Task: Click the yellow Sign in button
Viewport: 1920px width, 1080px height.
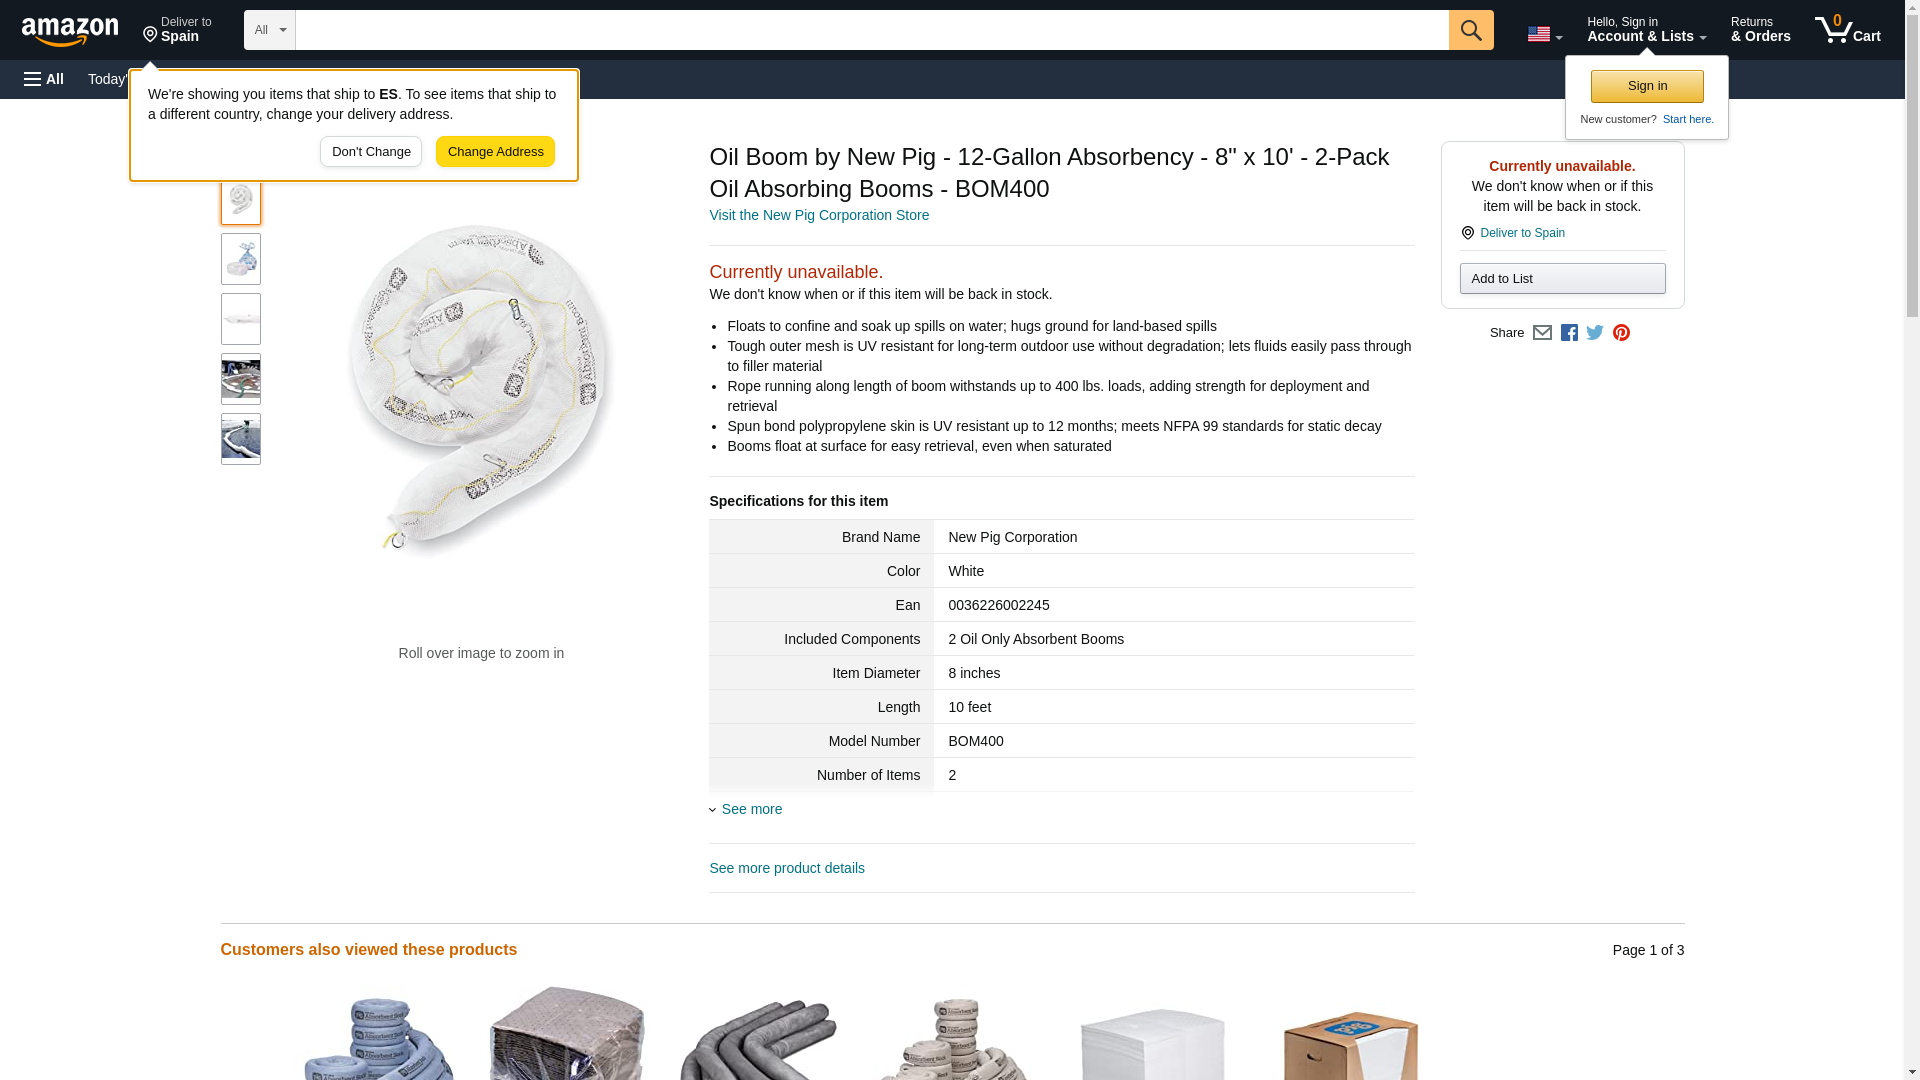Action: coord(1647,86)
